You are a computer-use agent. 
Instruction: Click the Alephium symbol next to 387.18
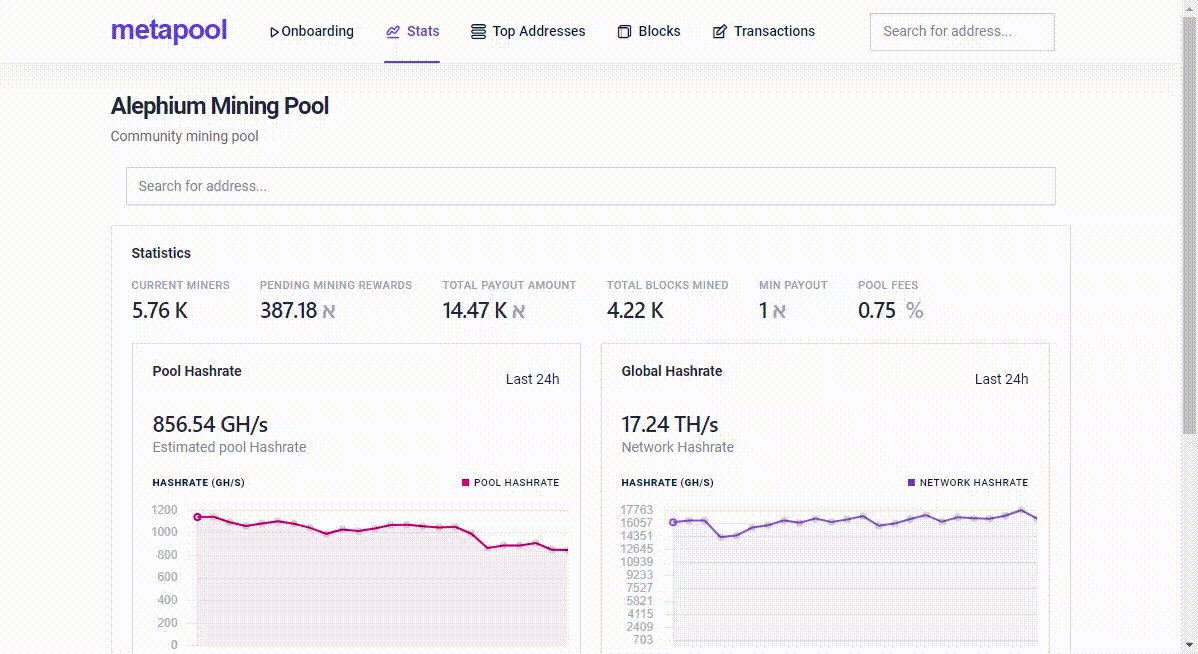[329, 311]
